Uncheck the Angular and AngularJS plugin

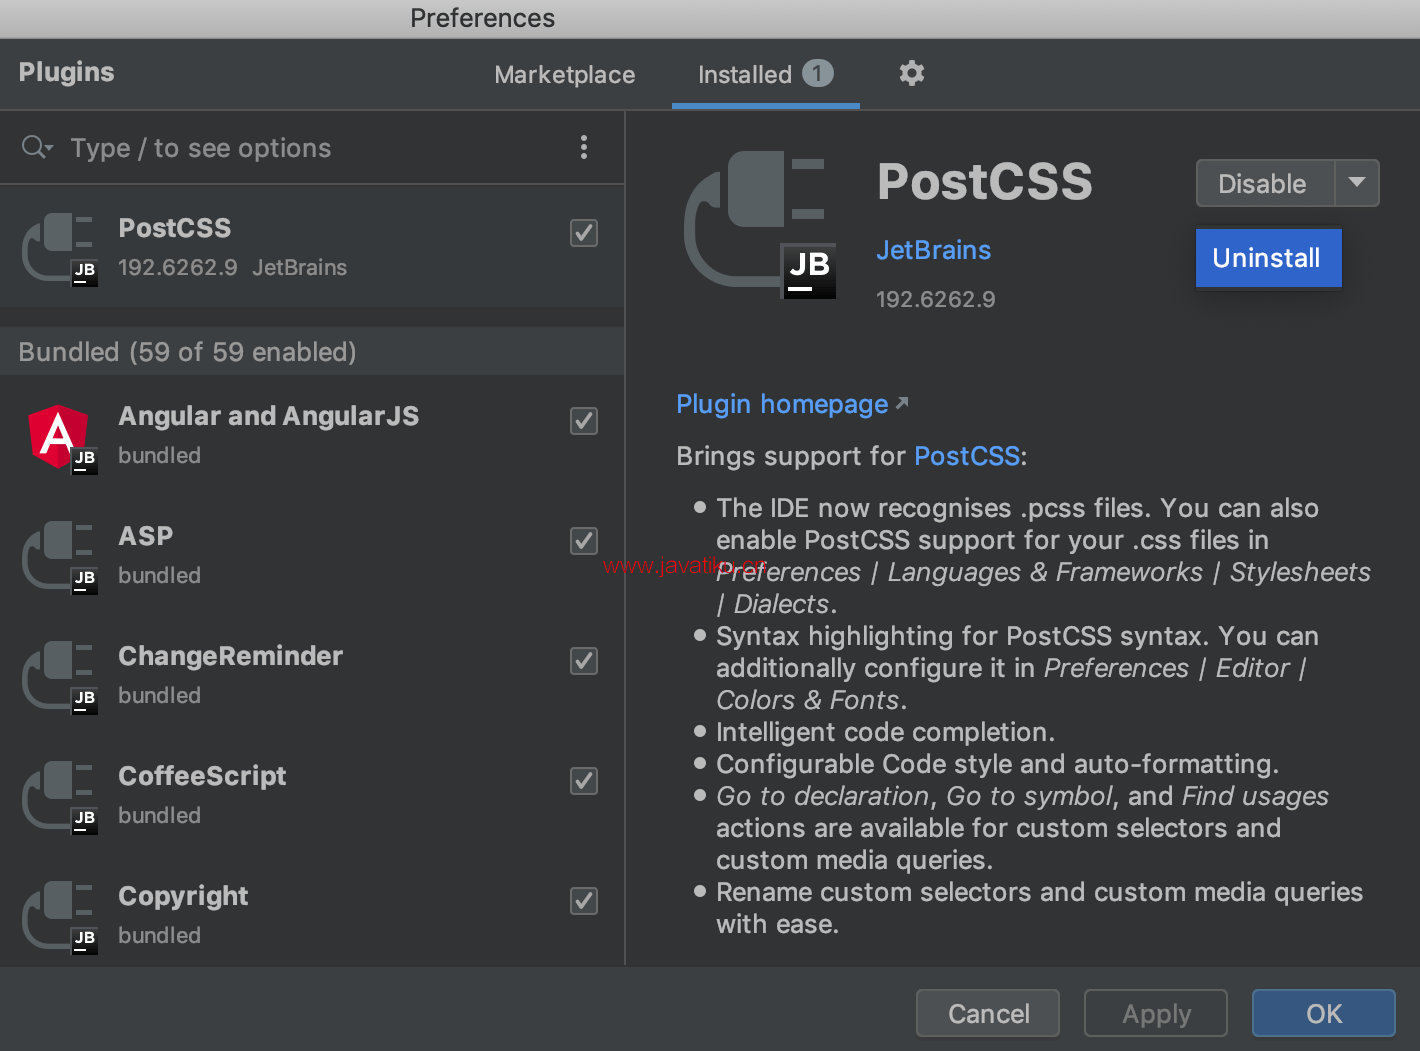[584, 421]
